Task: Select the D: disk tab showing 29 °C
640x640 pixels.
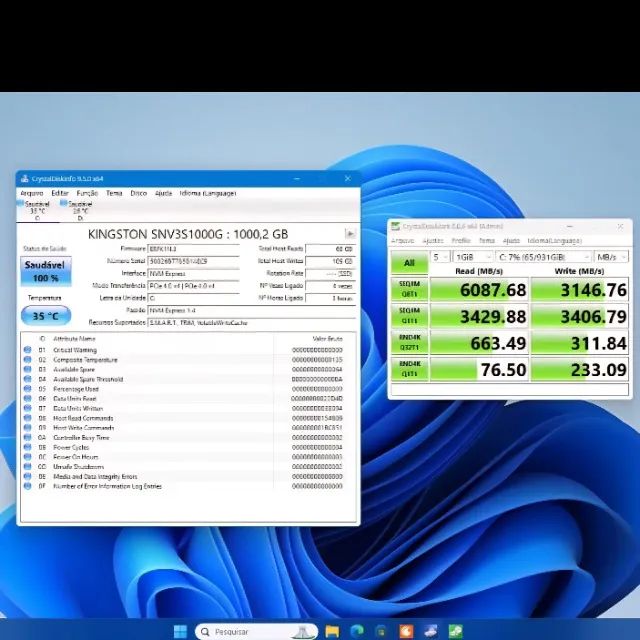Action: tap(80, 211)
